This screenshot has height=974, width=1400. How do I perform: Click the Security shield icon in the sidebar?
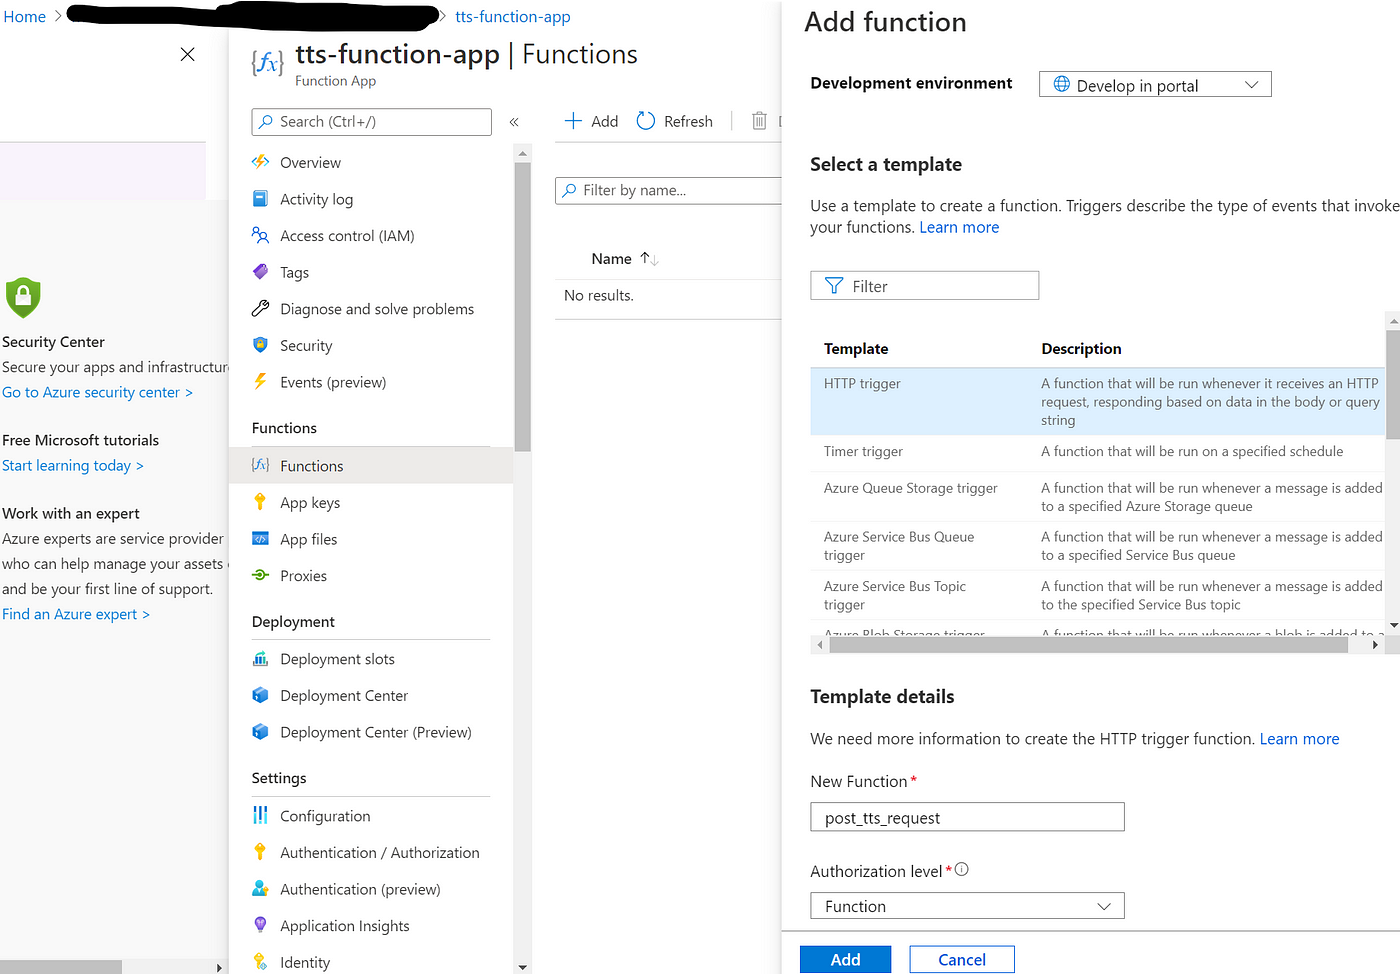click(x=260, y=345)
